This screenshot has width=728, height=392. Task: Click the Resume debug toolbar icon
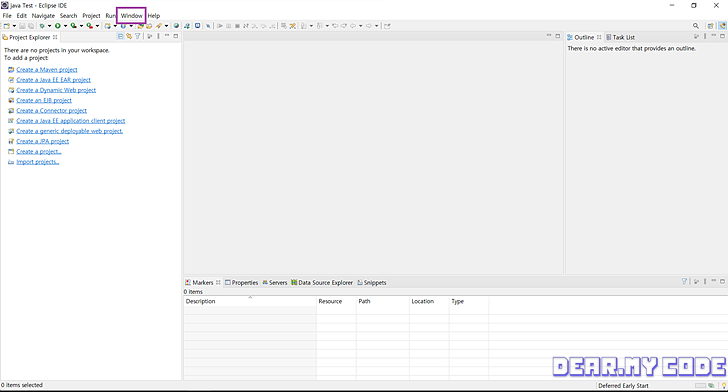(x=220, y=26)
